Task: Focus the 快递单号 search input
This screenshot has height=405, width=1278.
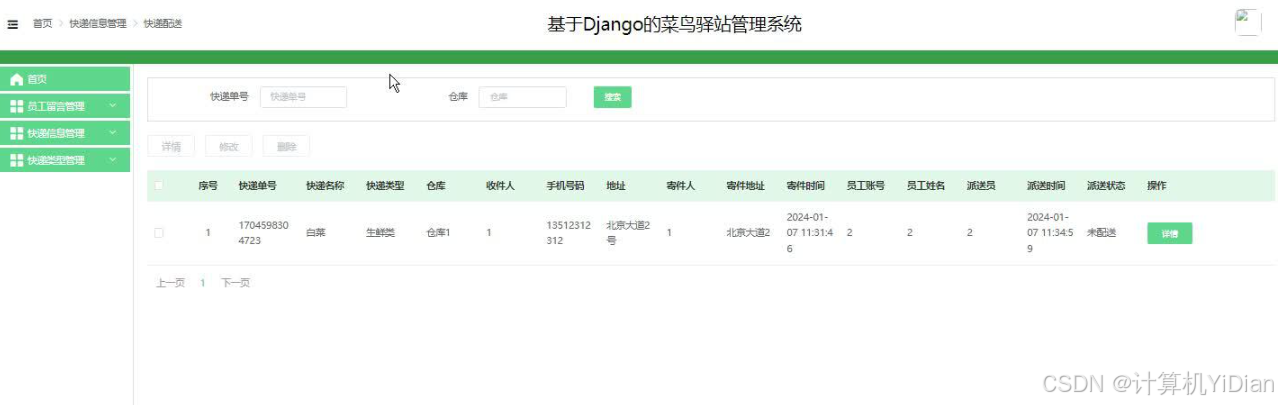Action: point(303,97)
